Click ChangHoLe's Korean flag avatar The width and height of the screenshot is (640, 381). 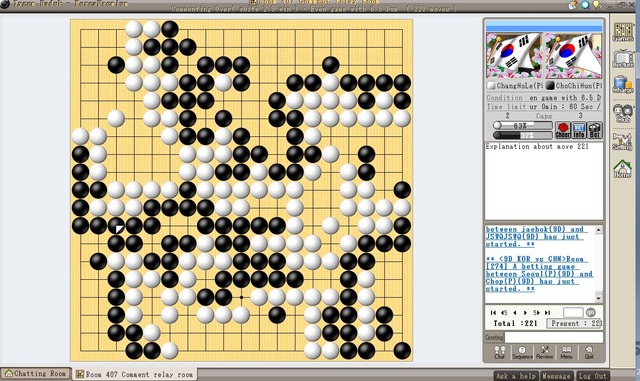[514, 56]
